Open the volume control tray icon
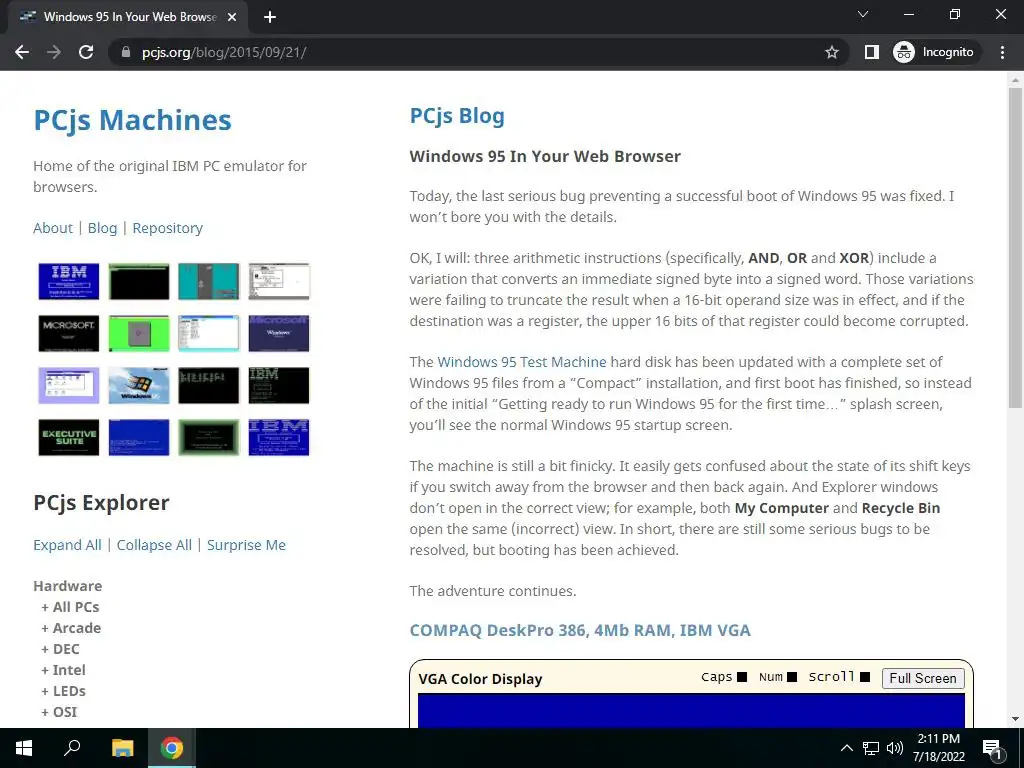This screenshot has width=1024, height=768. click(x=895, y=748)
